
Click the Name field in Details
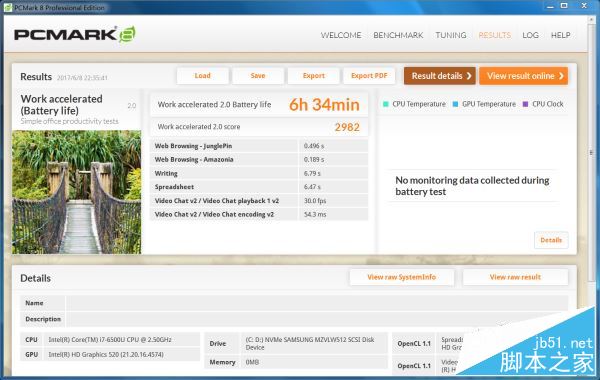(317, 303)
